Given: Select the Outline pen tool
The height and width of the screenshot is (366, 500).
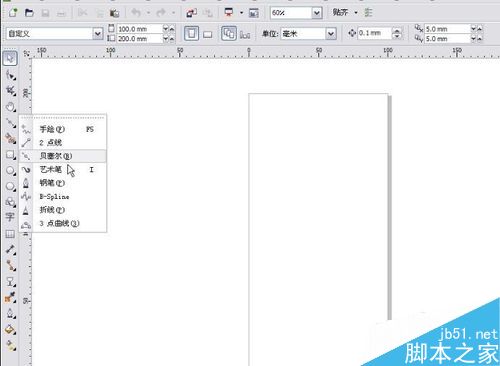Looking at the screenshot, I should pos(10,314).
